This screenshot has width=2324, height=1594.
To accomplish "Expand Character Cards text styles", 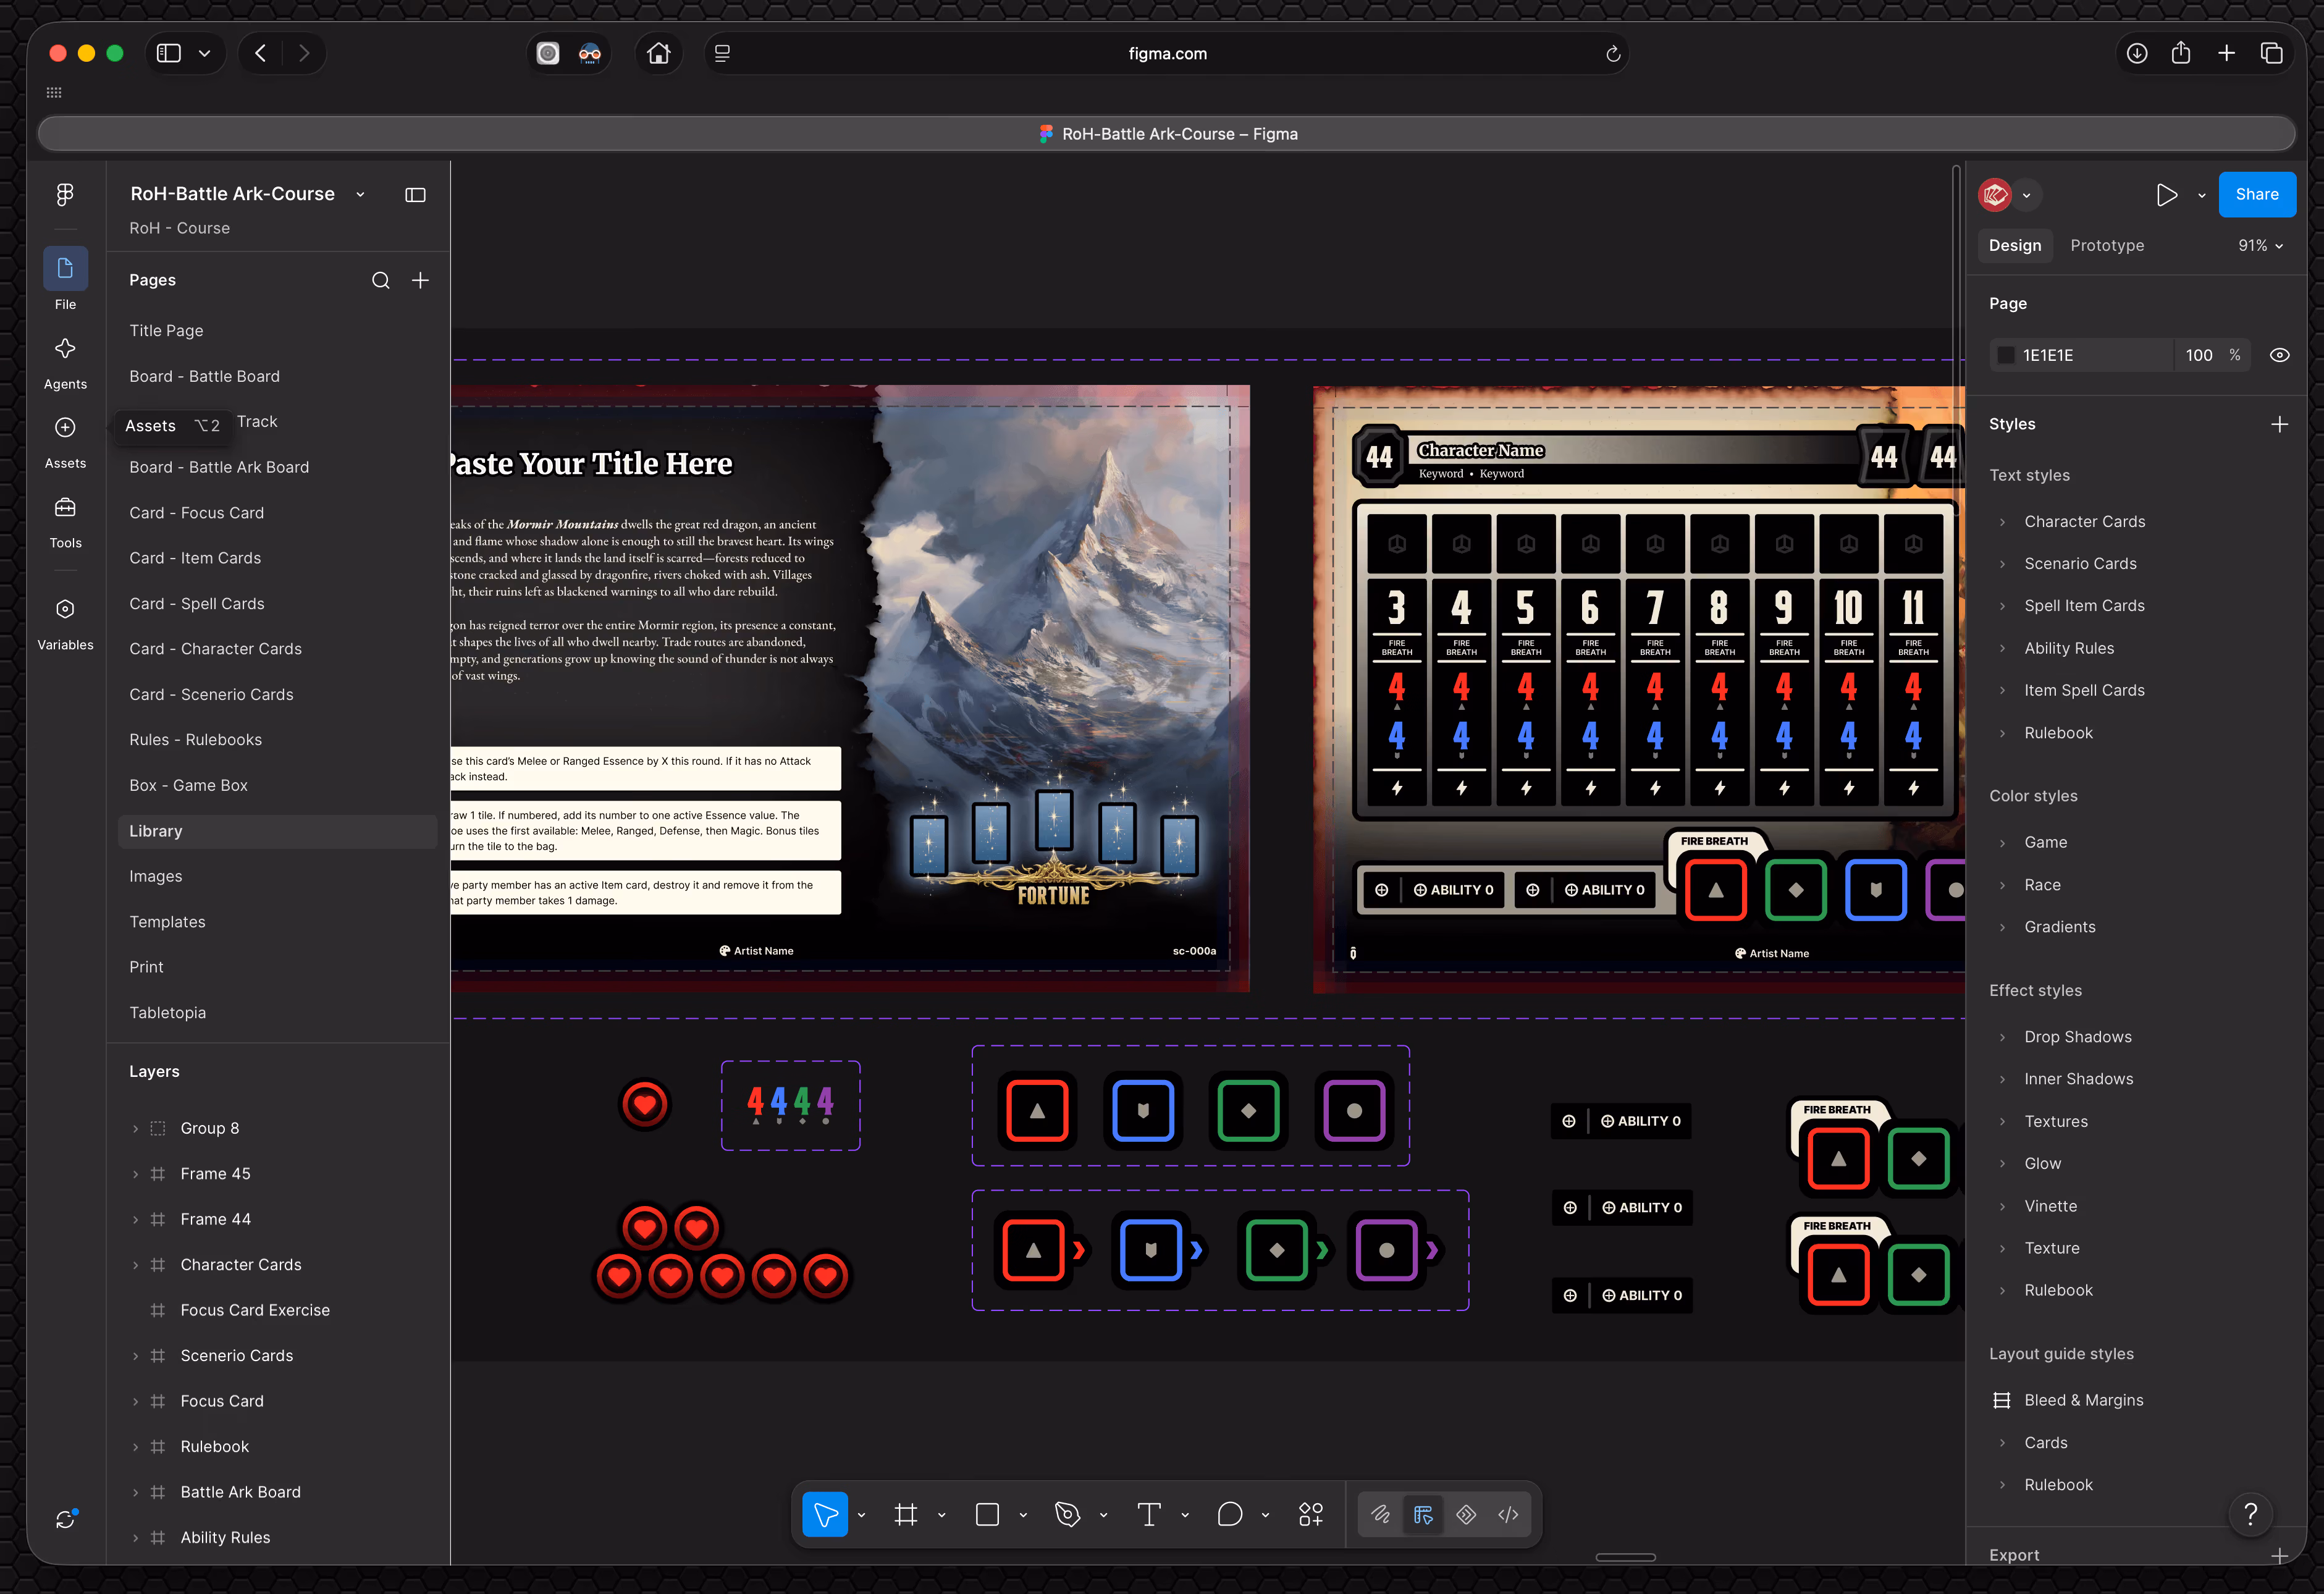I will click(x=2002, y=522).
